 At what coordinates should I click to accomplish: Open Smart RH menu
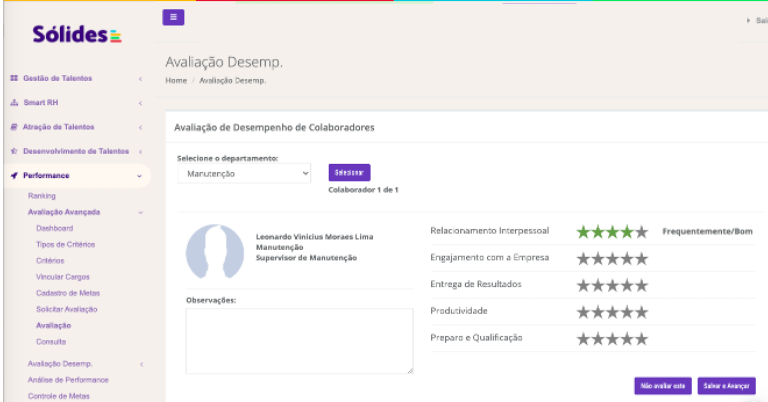coord(41,103)
